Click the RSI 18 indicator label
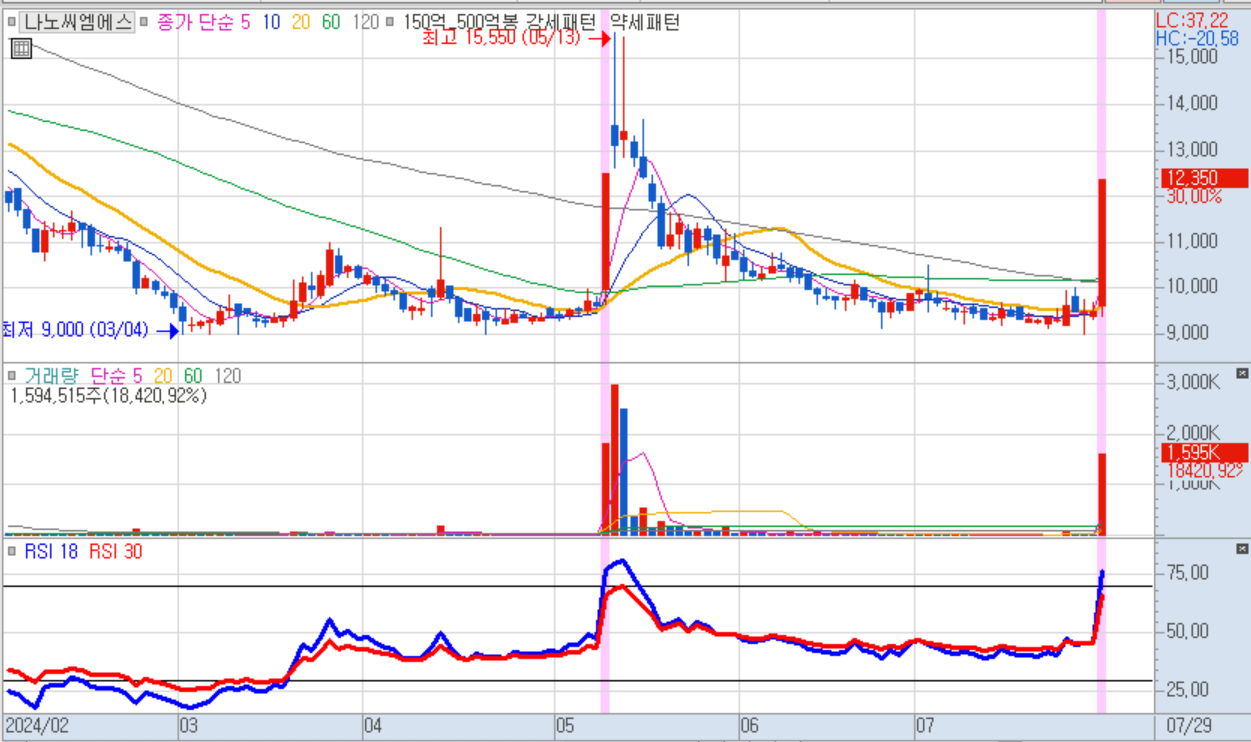This screenshot has height=742, width=1251. coord(52,551)
